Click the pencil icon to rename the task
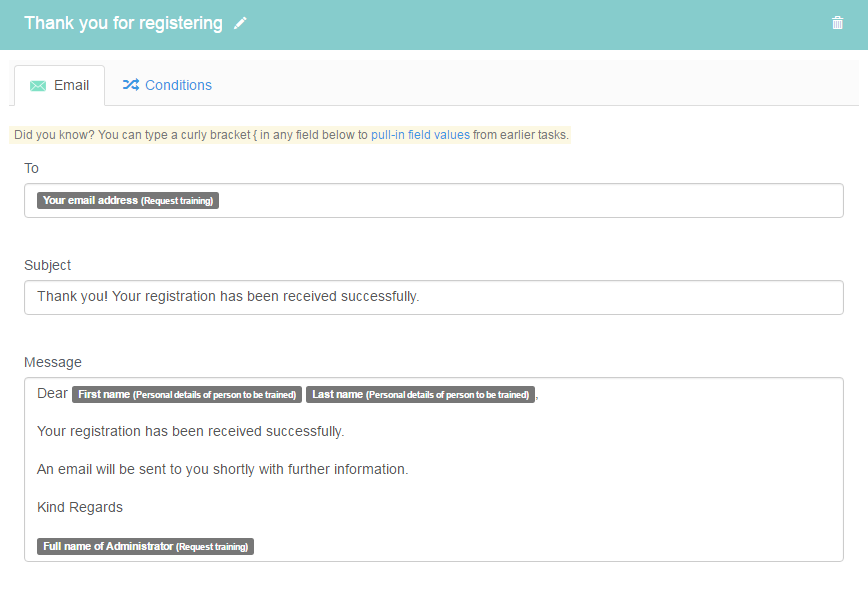Screen dimensions: 868x591 [240, 23]
